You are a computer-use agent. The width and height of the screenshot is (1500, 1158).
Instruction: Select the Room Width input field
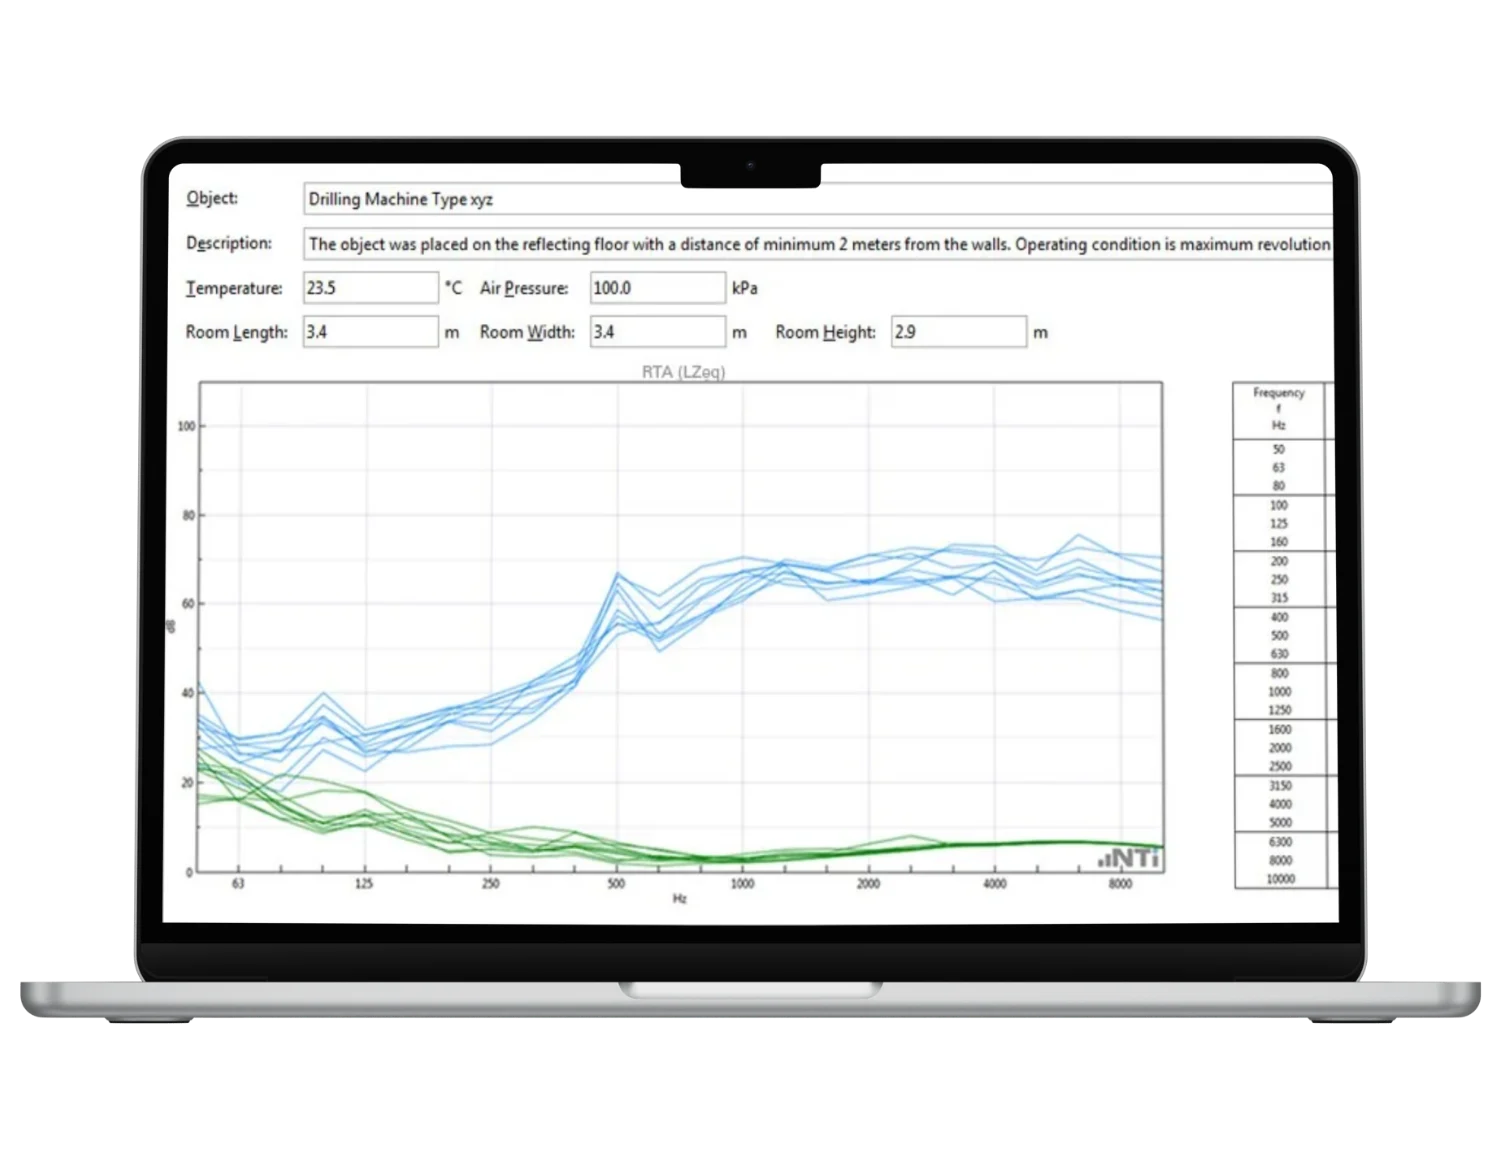click(657, 332)
